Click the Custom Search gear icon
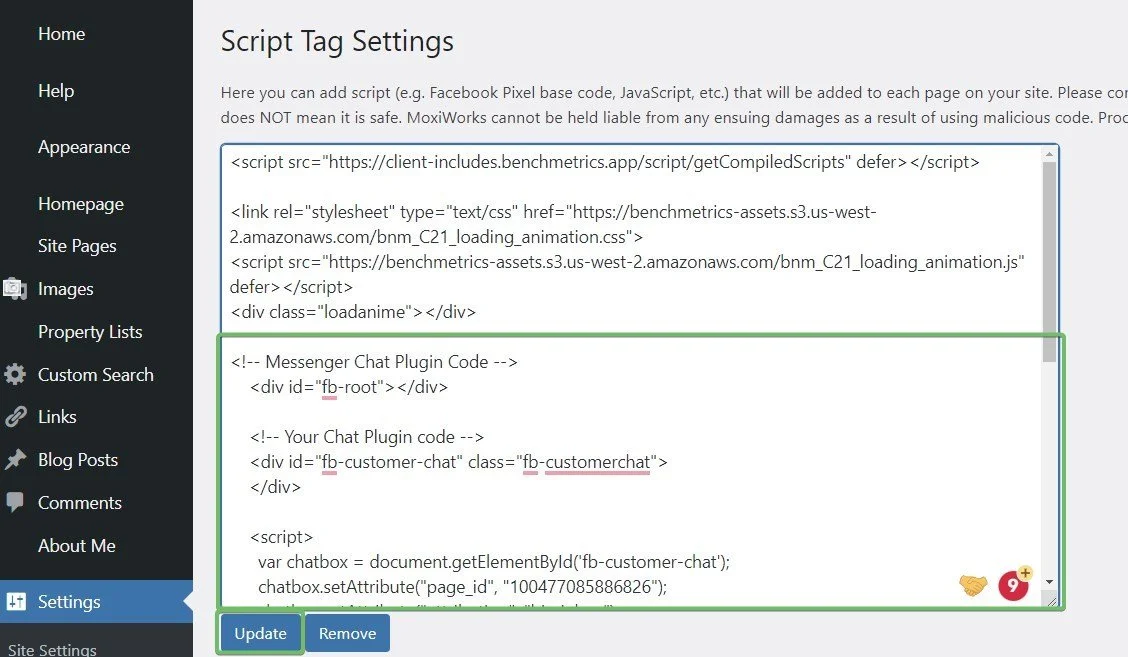The image size is (1128, 657). 14,374
